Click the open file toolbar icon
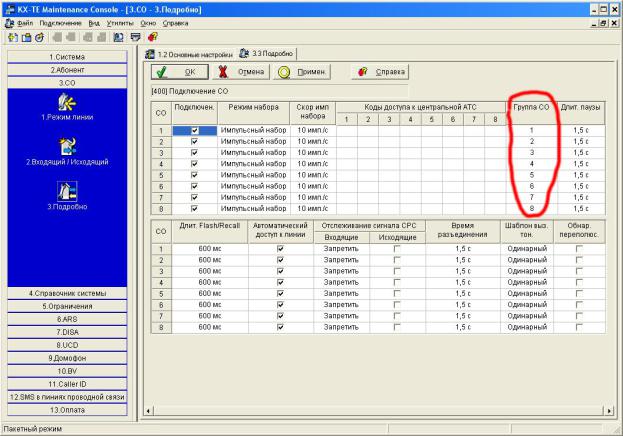Viewport: 623px width, 436px height. pos(26,37)
